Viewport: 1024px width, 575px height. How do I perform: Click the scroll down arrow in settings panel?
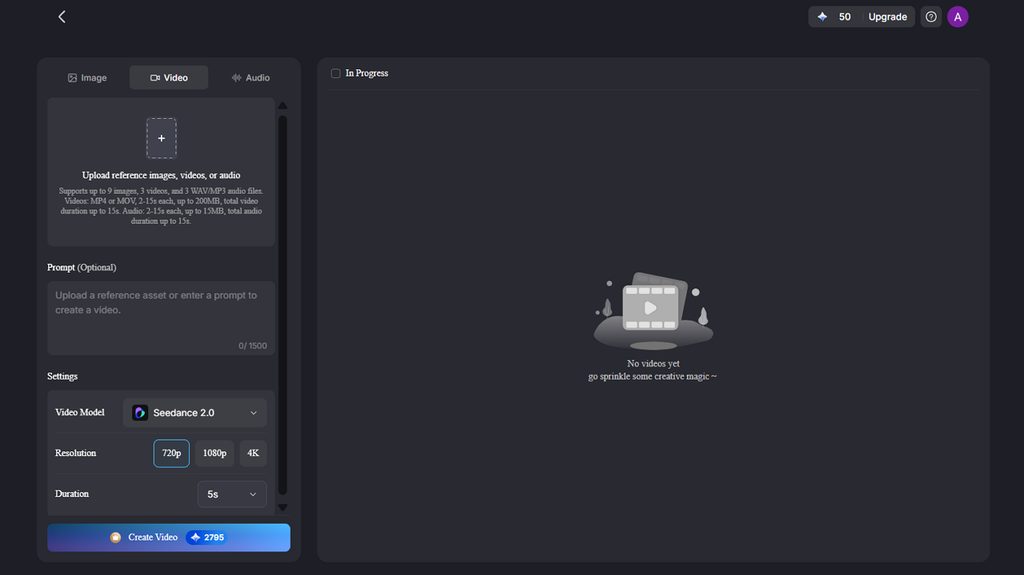pos(283,507)
